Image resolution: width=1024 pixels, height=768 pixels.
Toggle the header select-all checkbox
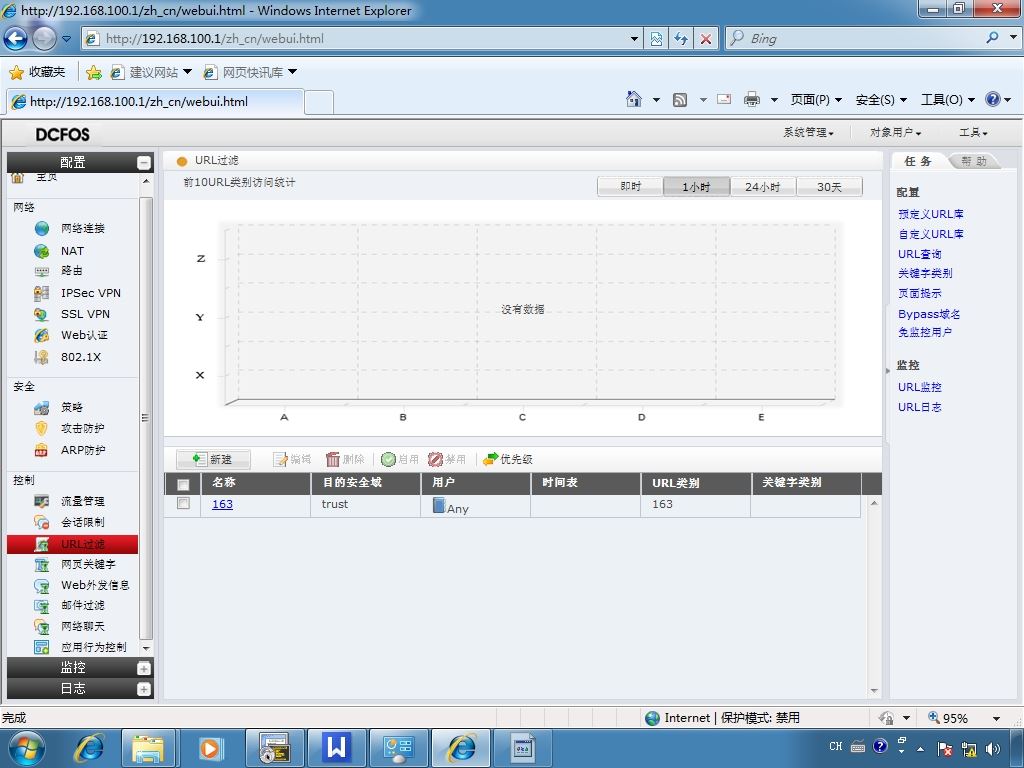click(x=184, y=484)
